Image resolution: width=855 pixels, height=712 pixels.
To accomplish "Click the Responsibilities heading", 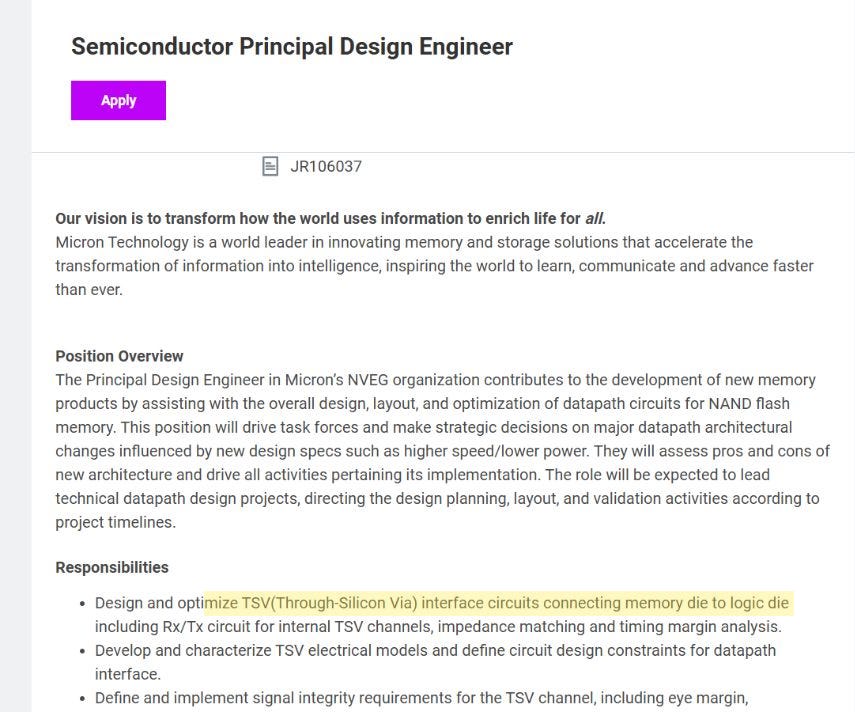I will (x=112, y=568).
